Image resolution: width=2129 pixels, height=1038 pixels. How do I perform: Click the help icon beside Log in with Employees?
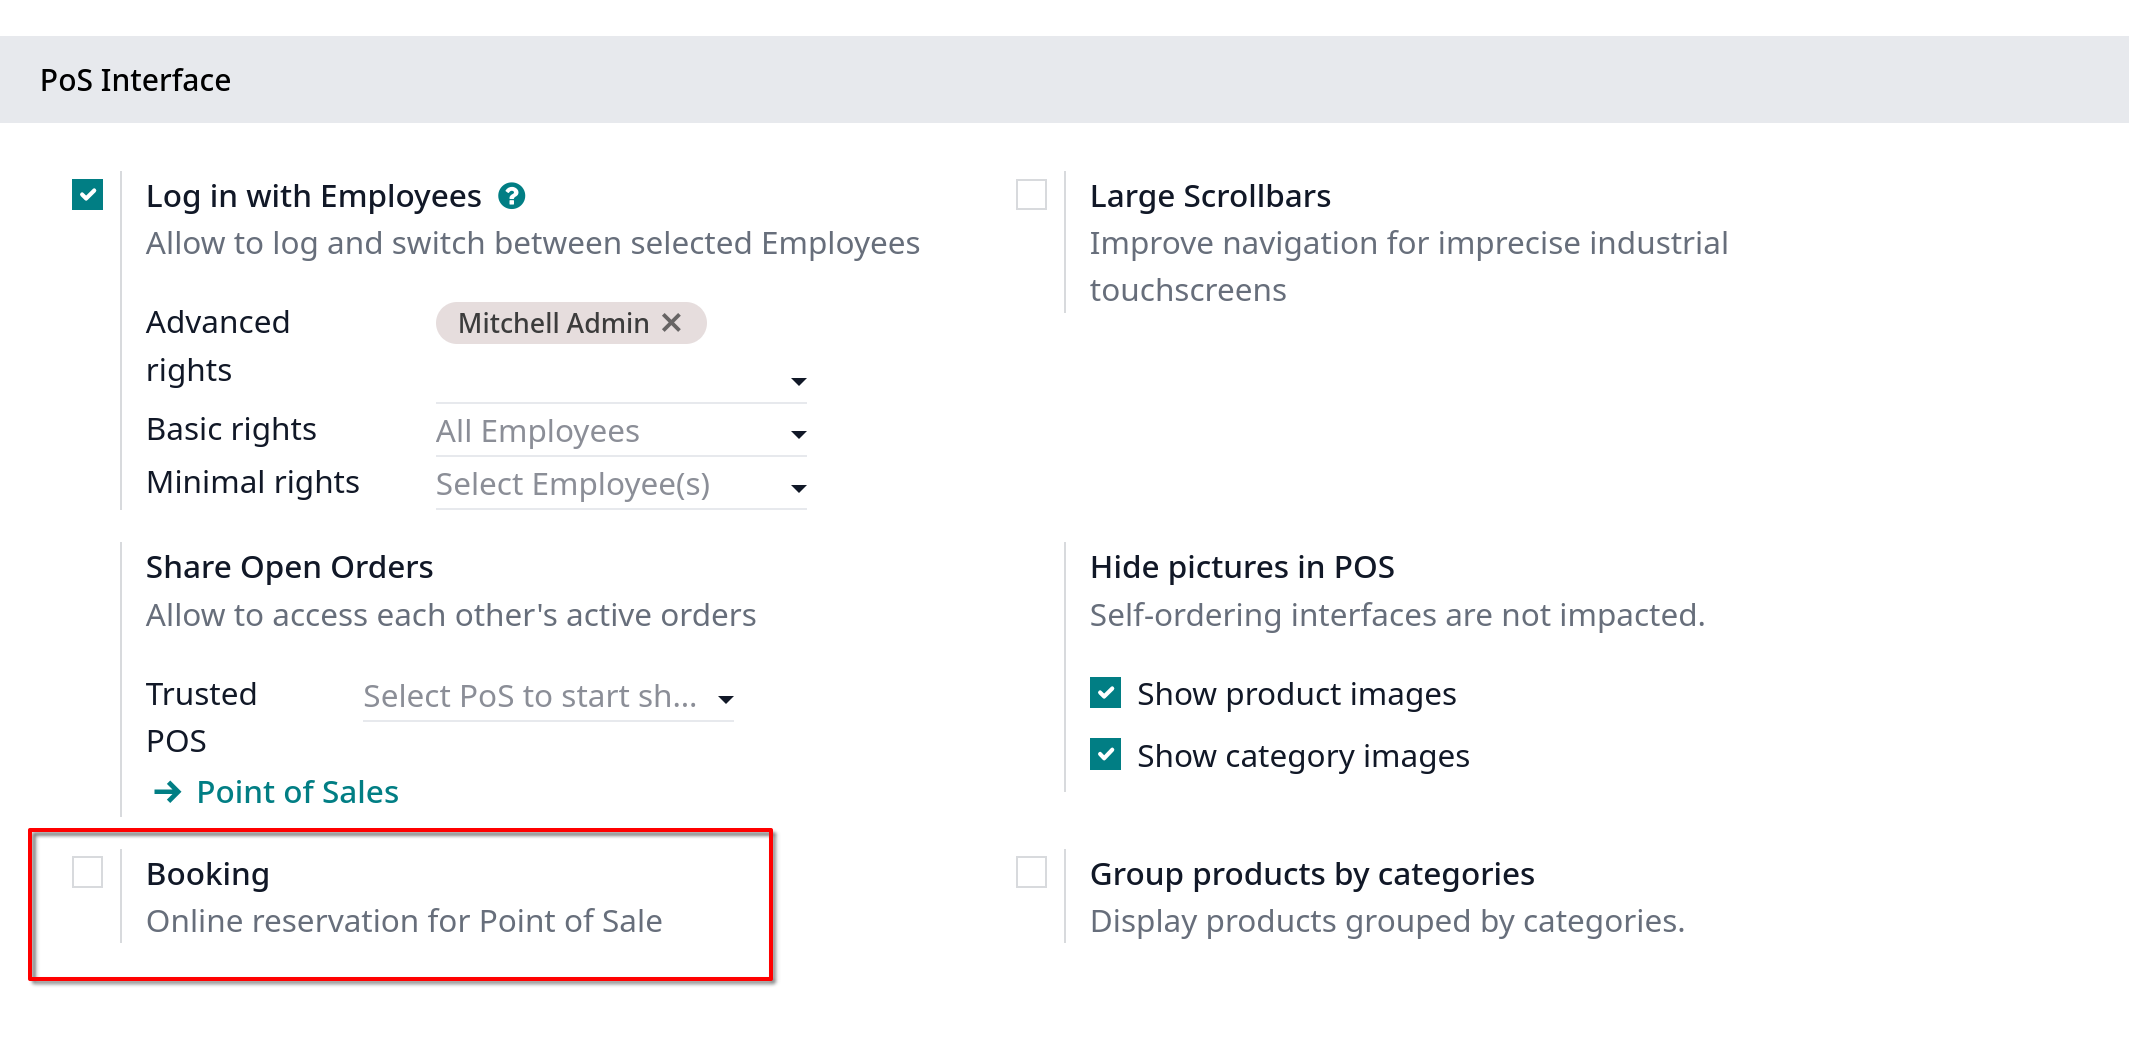coord(511,196)
